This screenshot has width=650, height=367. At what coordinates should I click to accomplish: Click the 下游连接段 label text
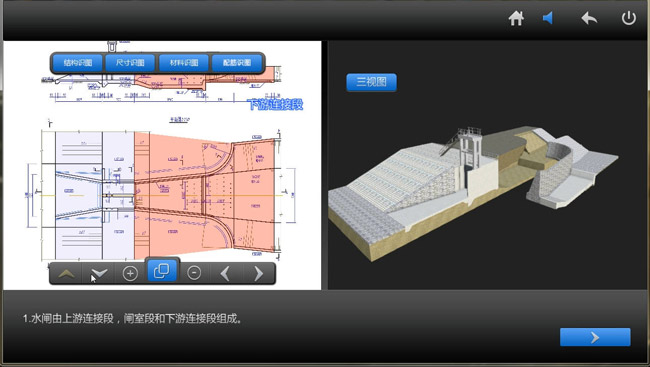pos(275,104)
